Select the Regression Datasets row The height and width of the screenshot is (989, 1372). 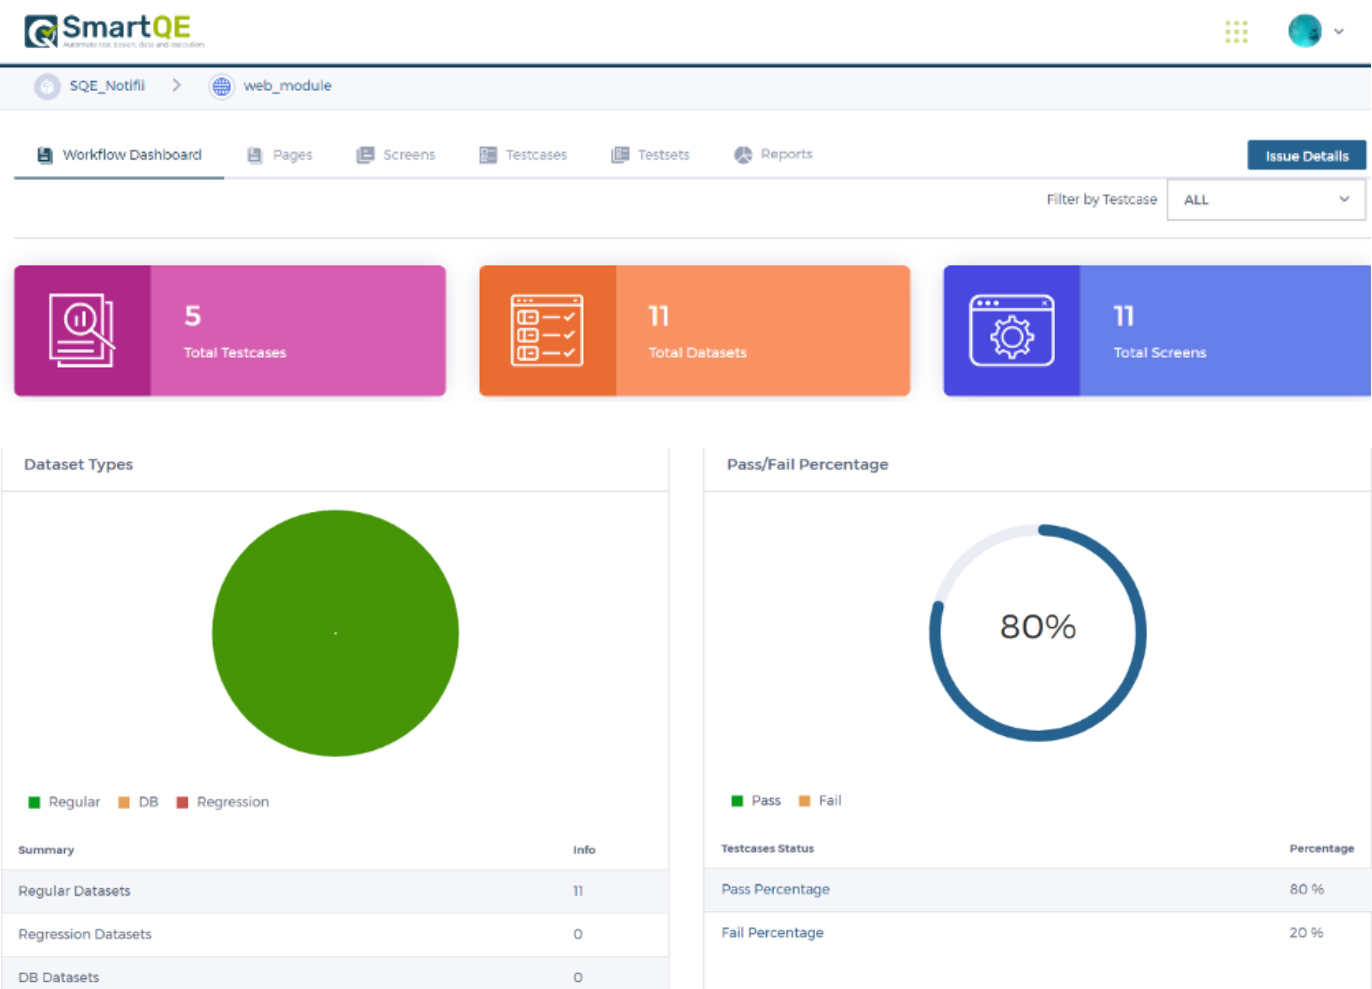point(335,934)
